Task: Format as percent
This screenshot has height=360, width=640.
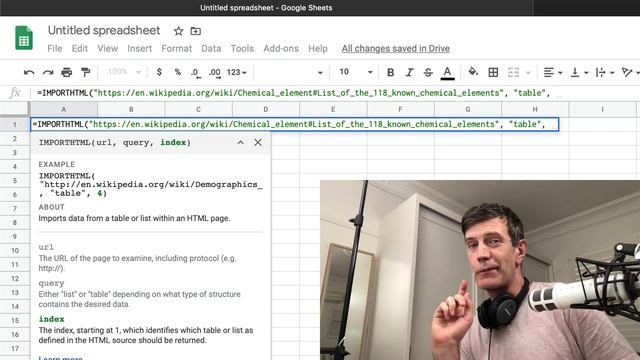Action: click(x=178, y=72)
